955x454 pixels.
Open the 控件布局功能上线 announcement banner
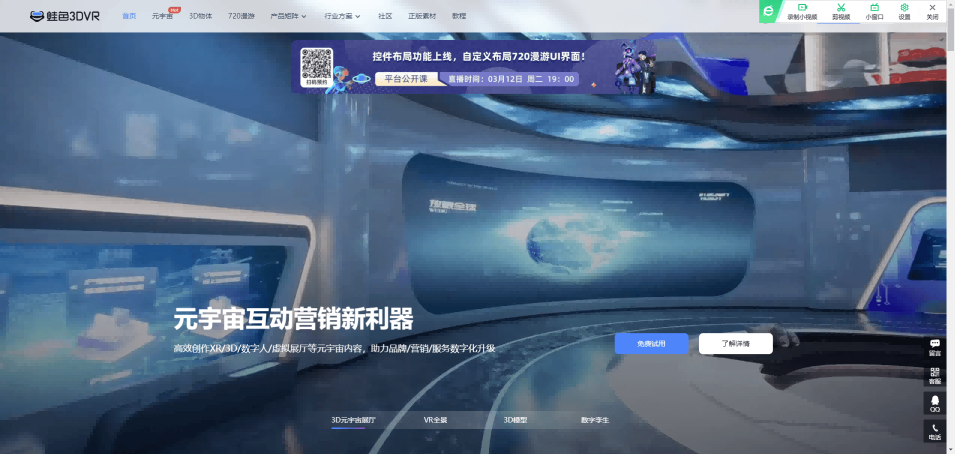click(474, 67)
